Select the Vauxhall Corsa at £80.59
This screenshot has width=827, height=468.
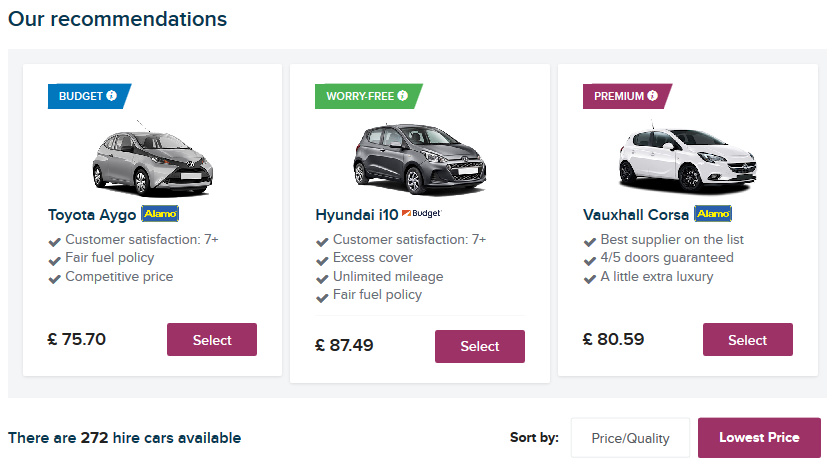748,340
